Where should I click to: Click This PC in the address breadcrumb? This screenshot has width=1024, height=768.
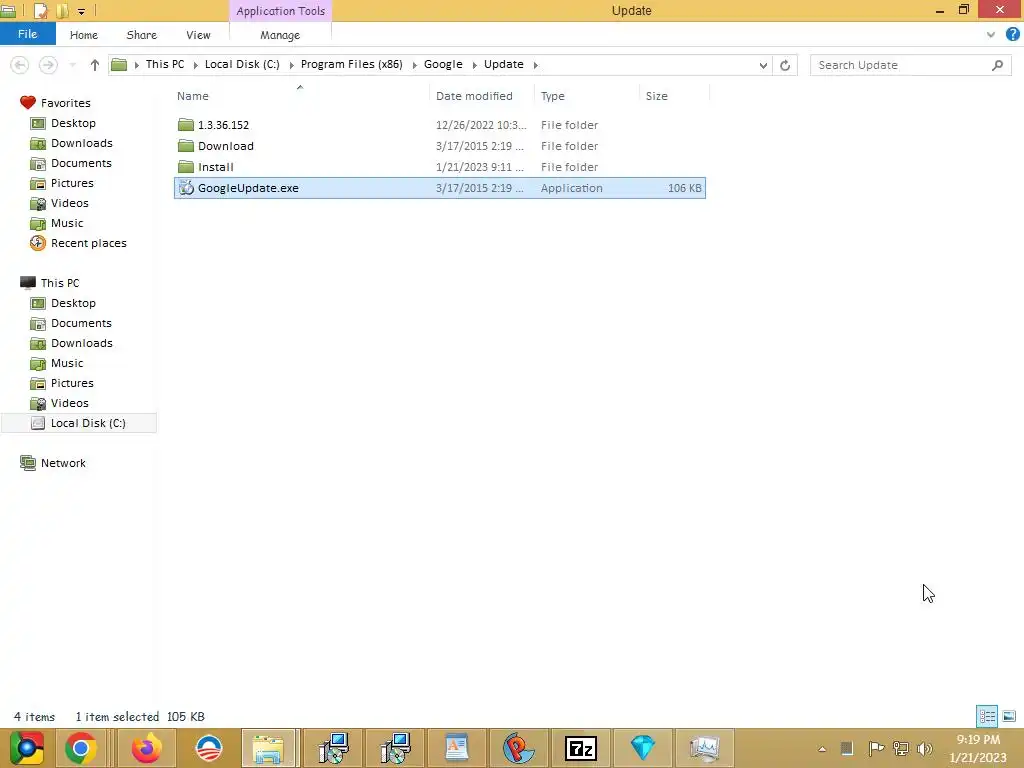pyautogui.click(x=165, y=64)
